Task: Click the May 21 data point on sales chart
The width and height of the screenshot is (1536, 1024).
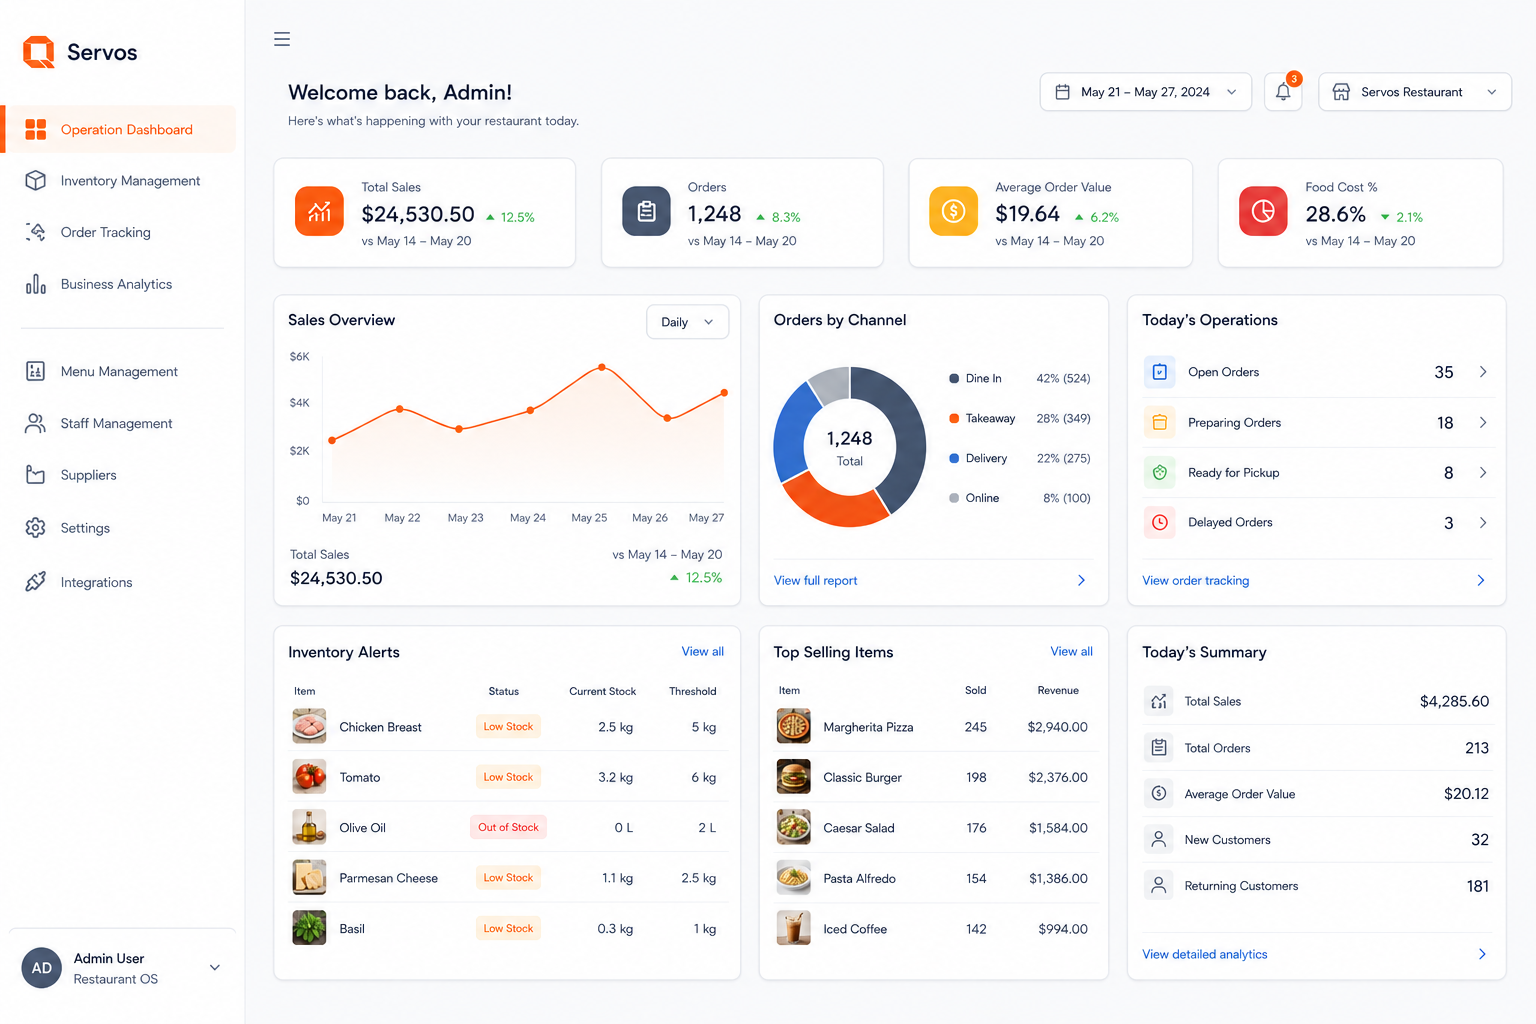Action: pos(333,440)
